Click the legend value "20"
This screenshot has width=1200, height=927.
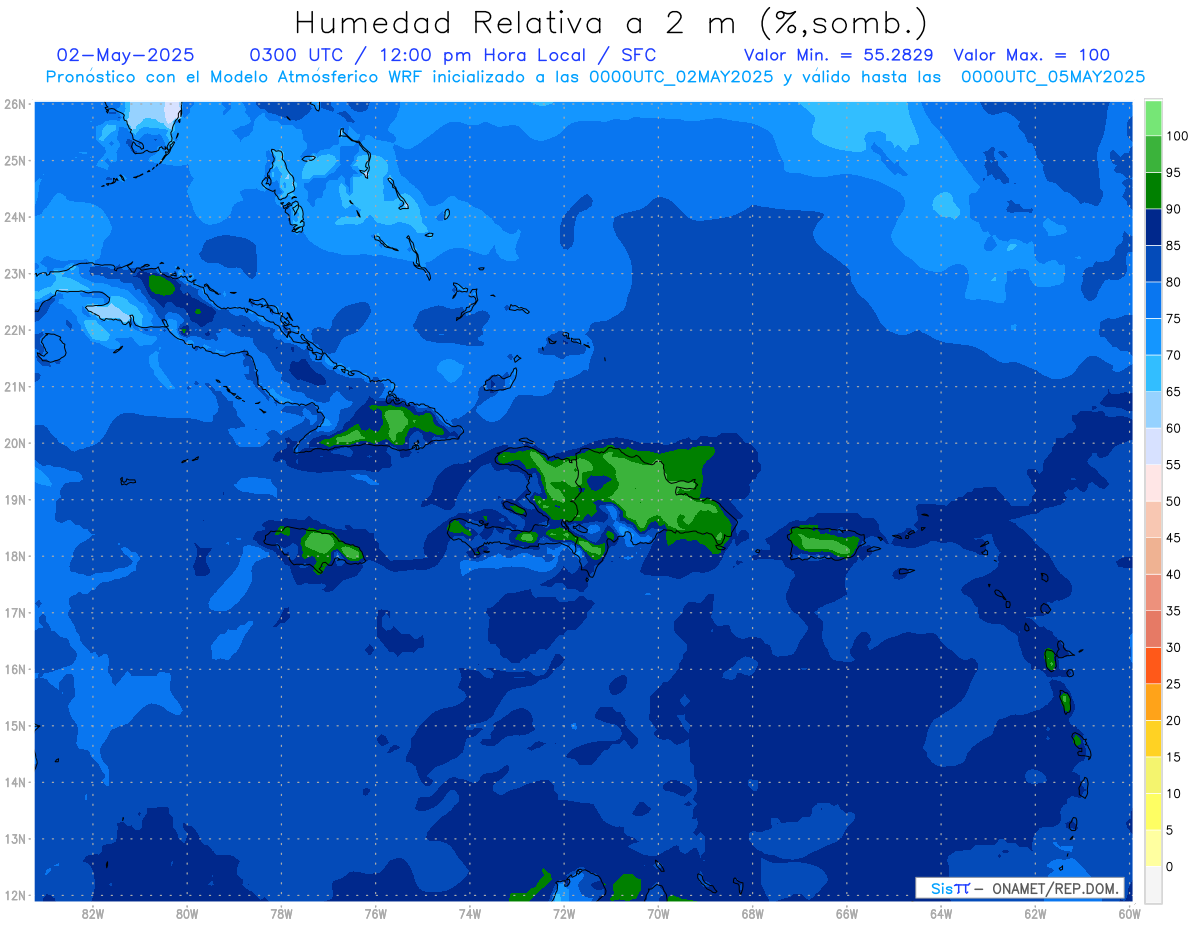1173,721
